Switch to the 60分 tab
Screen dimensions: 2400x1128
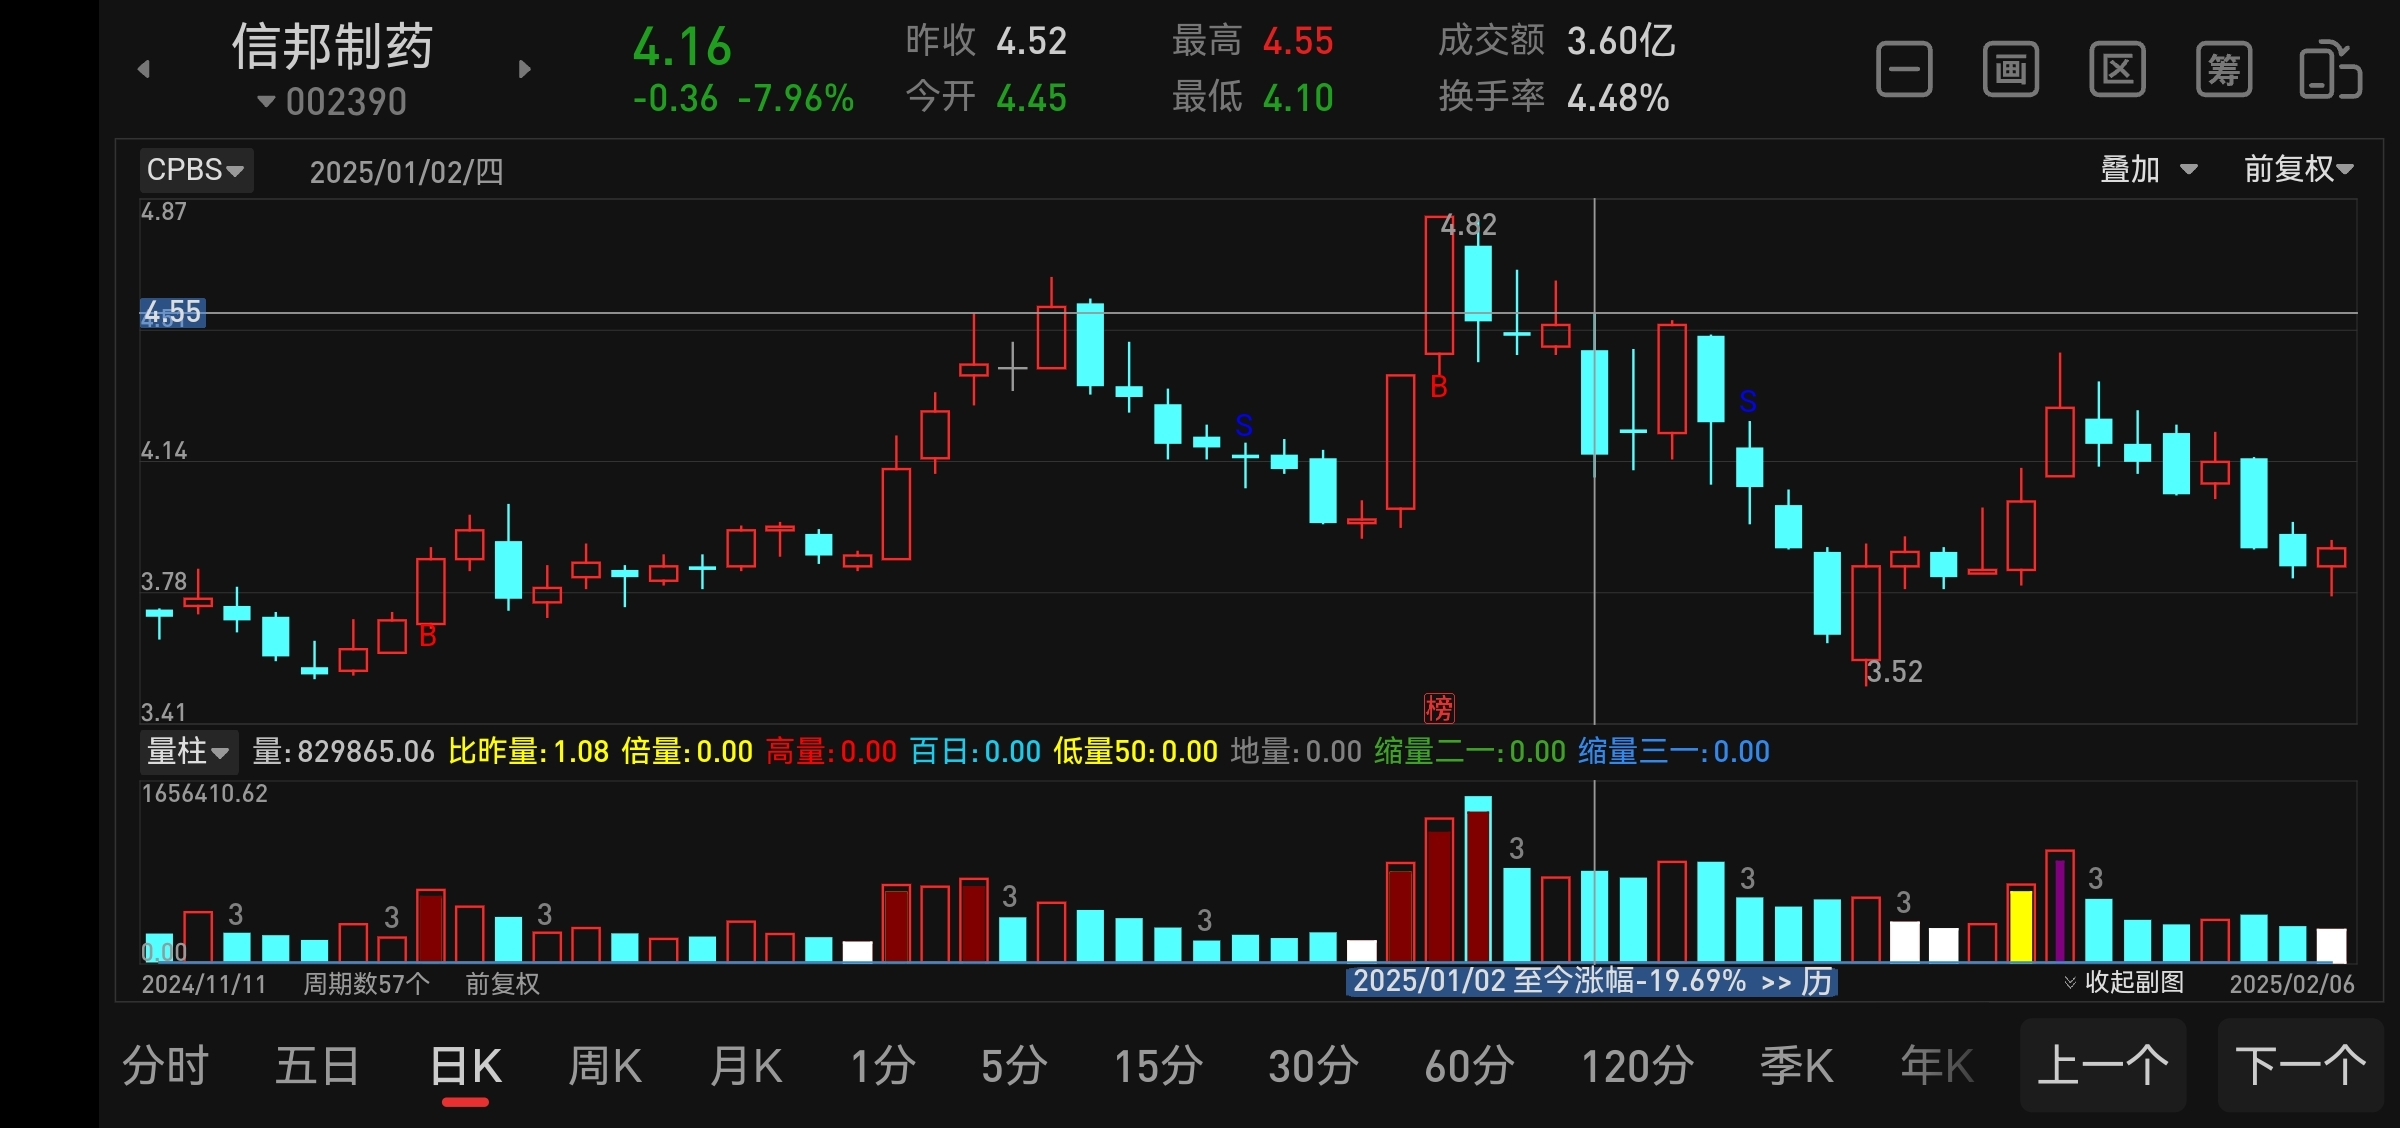pos(1469,1066)
